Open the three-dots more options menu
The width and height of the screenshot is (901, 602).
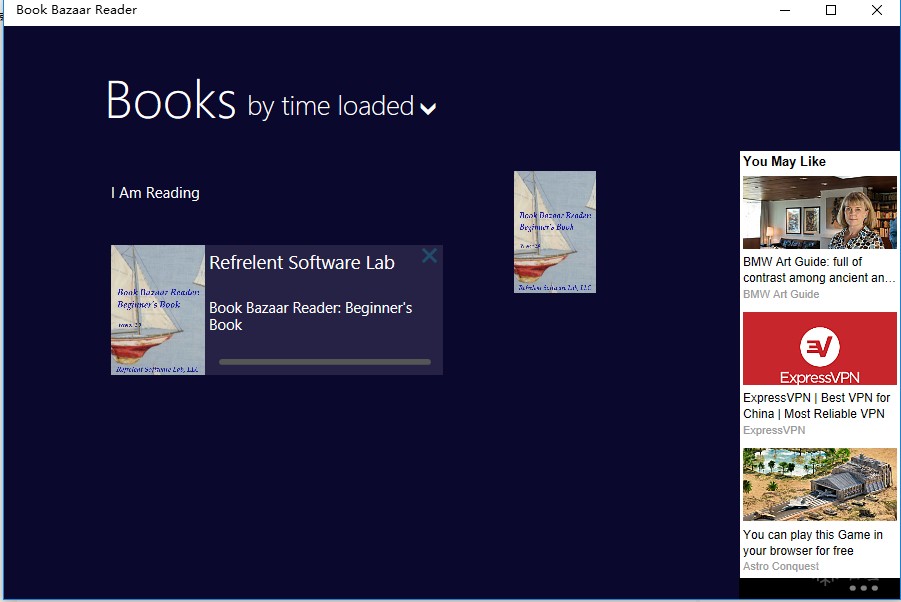pos(864,588)
